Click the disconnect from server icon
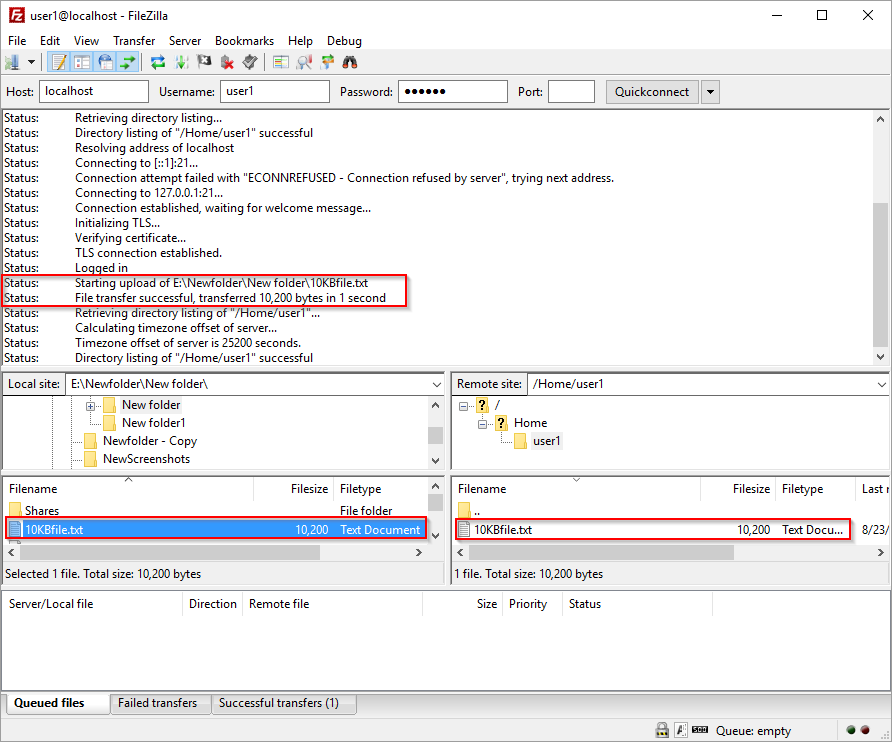The image size is (892, 742). (227, 62)
